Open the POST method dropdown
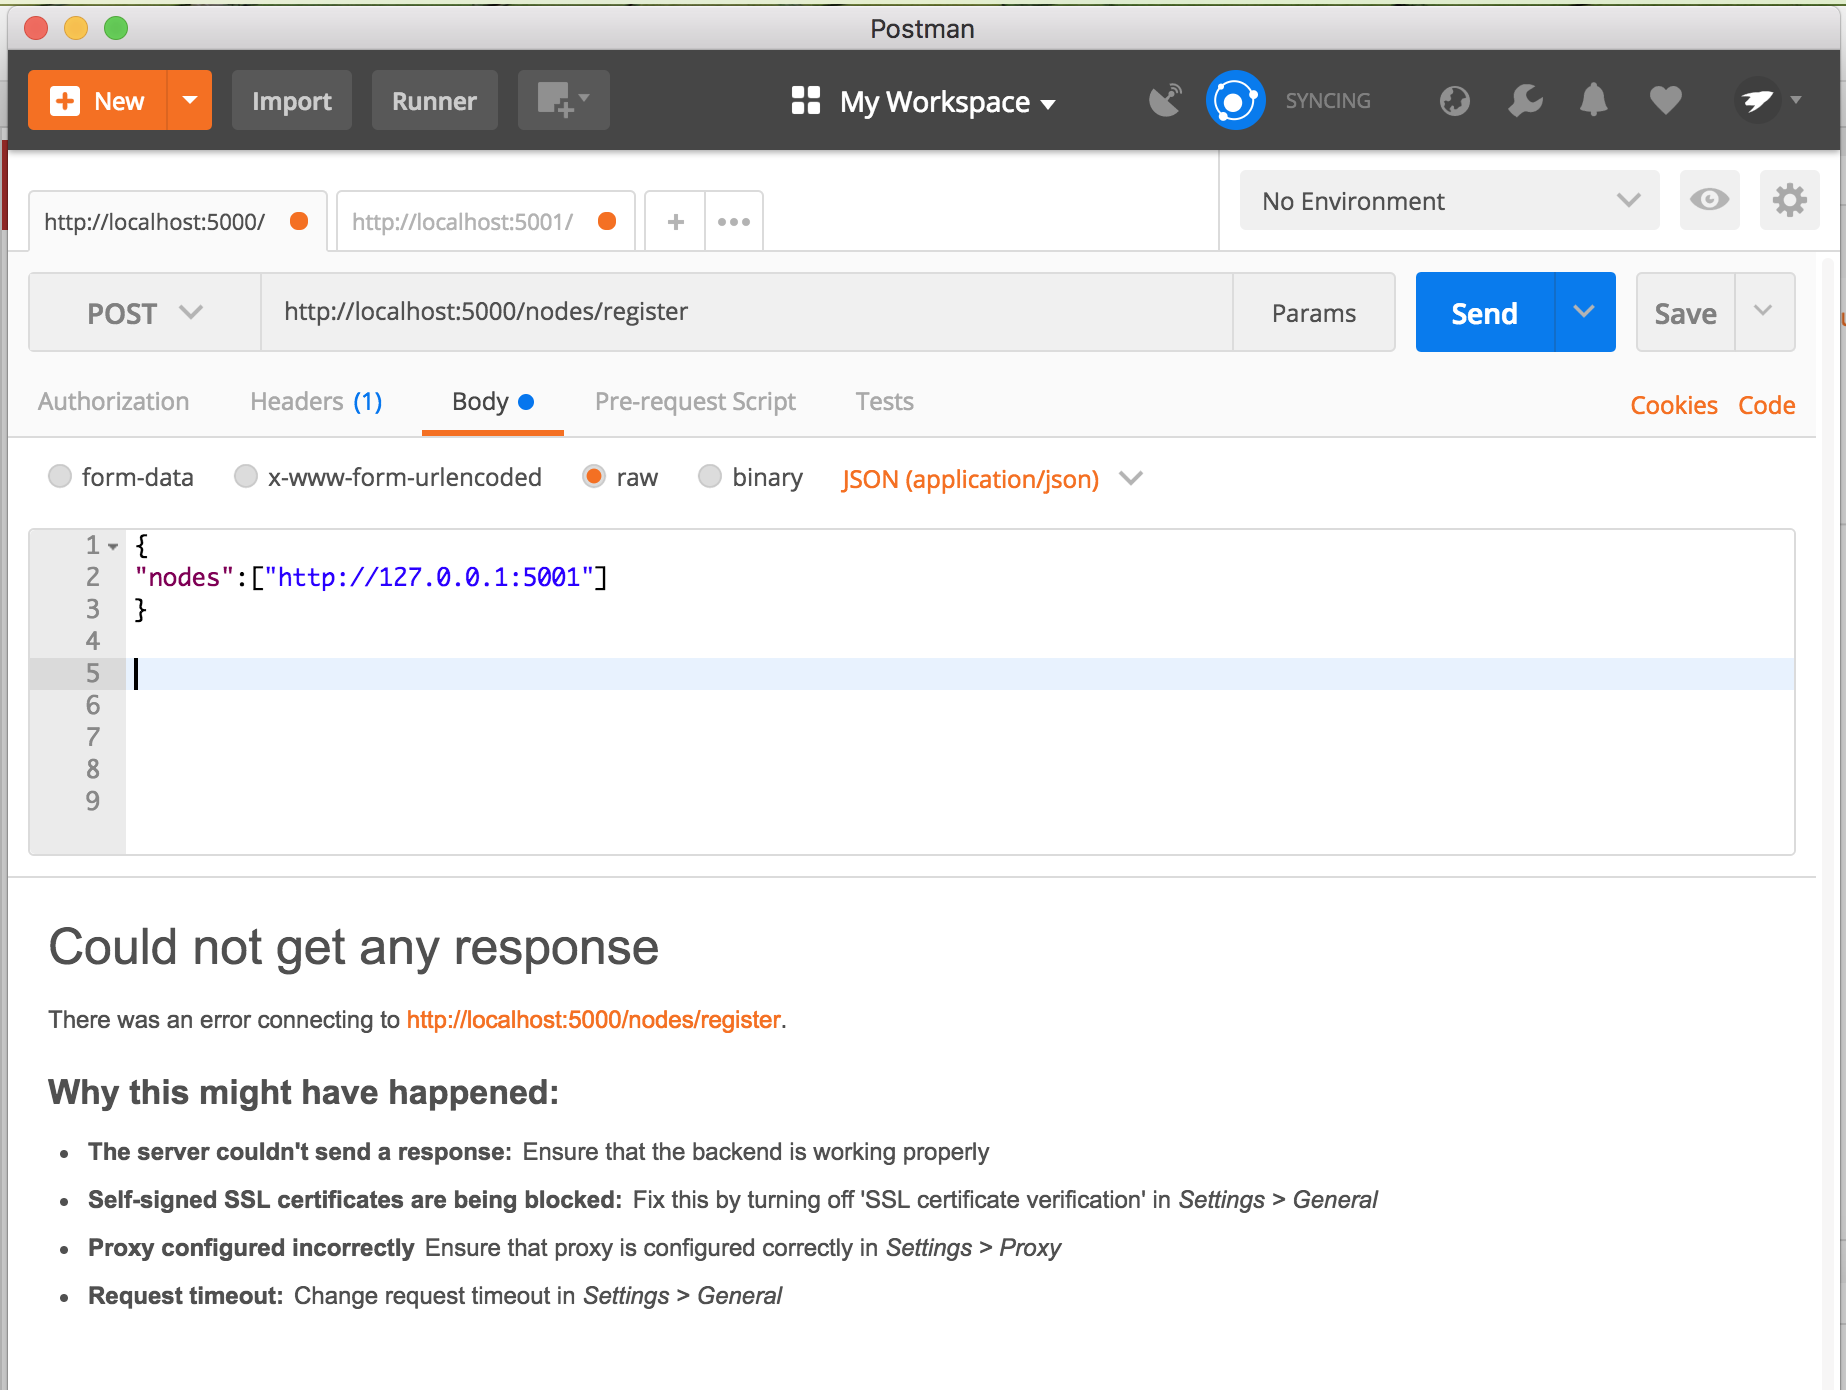 coord(145,313)
